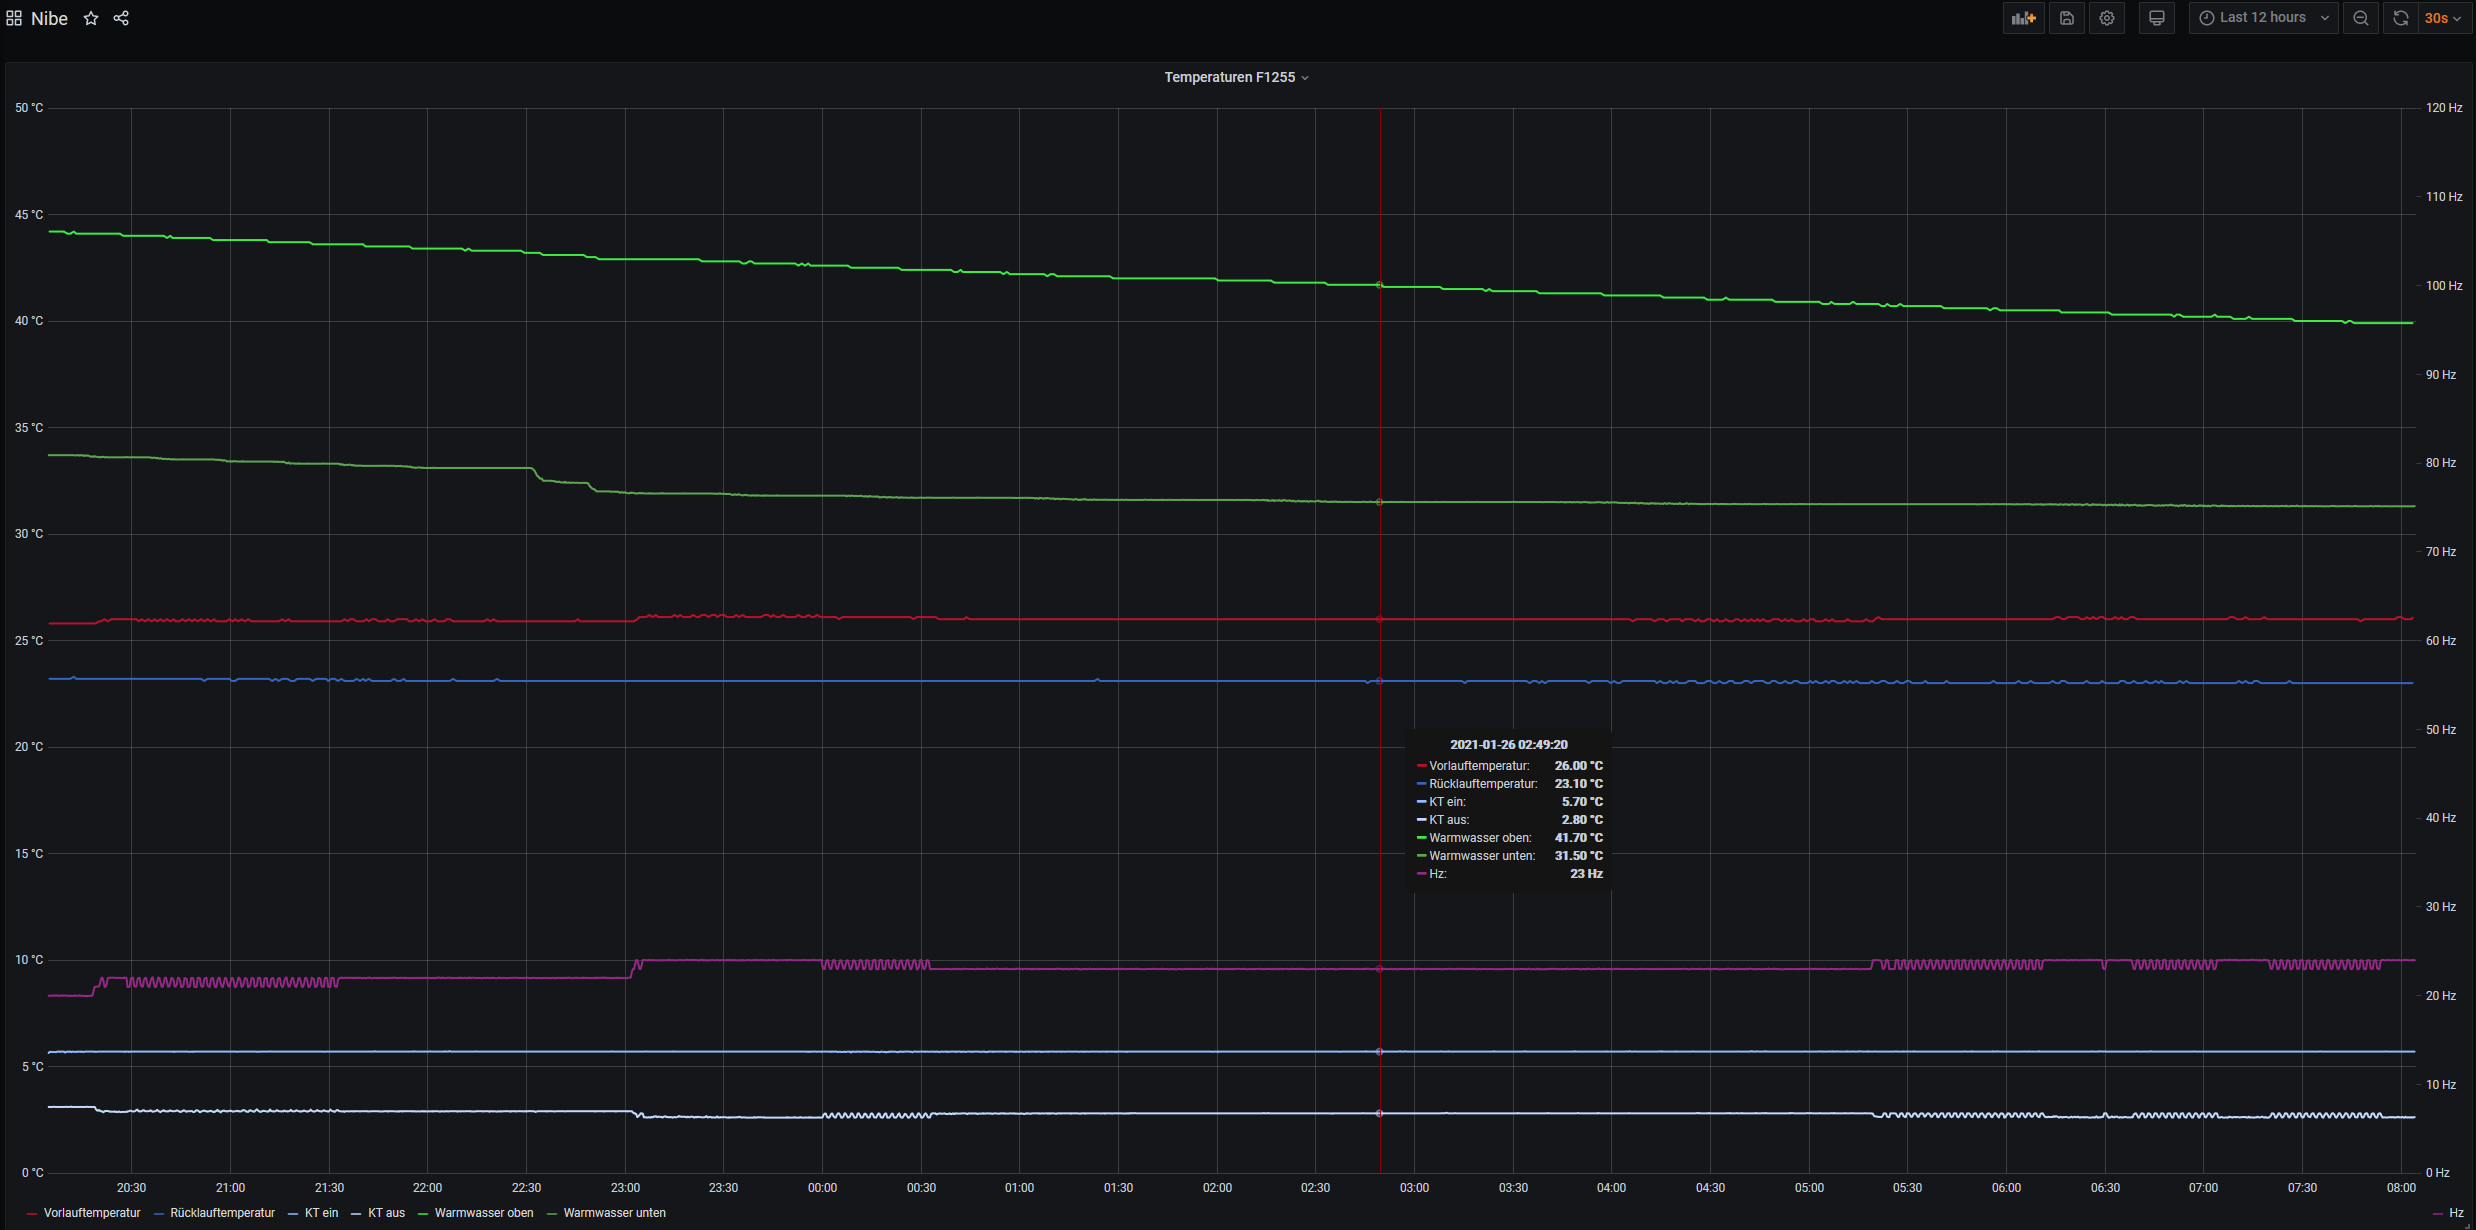The image size is (2476, 1230).
Task: Star the Nibe dashboard
Action: coord(91,18)
